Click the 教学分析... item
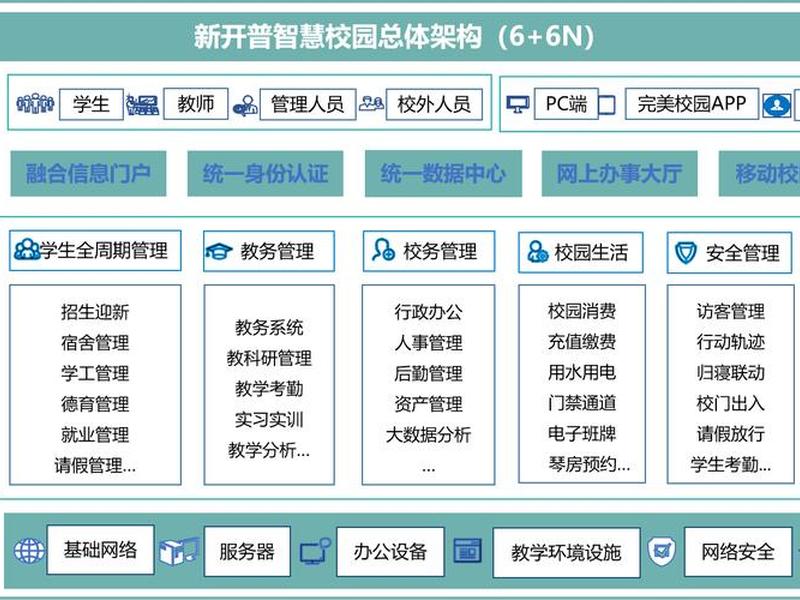Viewport: 800px width, 600px height. (x=269, y=451)
